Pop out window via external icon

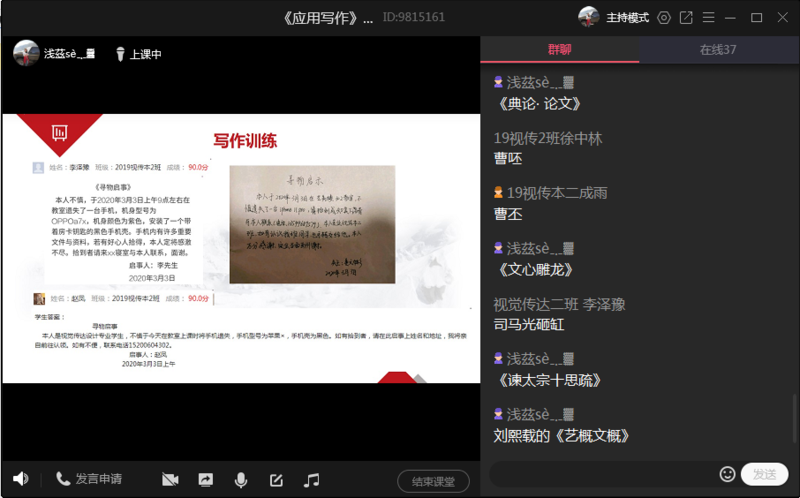(x=686, y=18)
